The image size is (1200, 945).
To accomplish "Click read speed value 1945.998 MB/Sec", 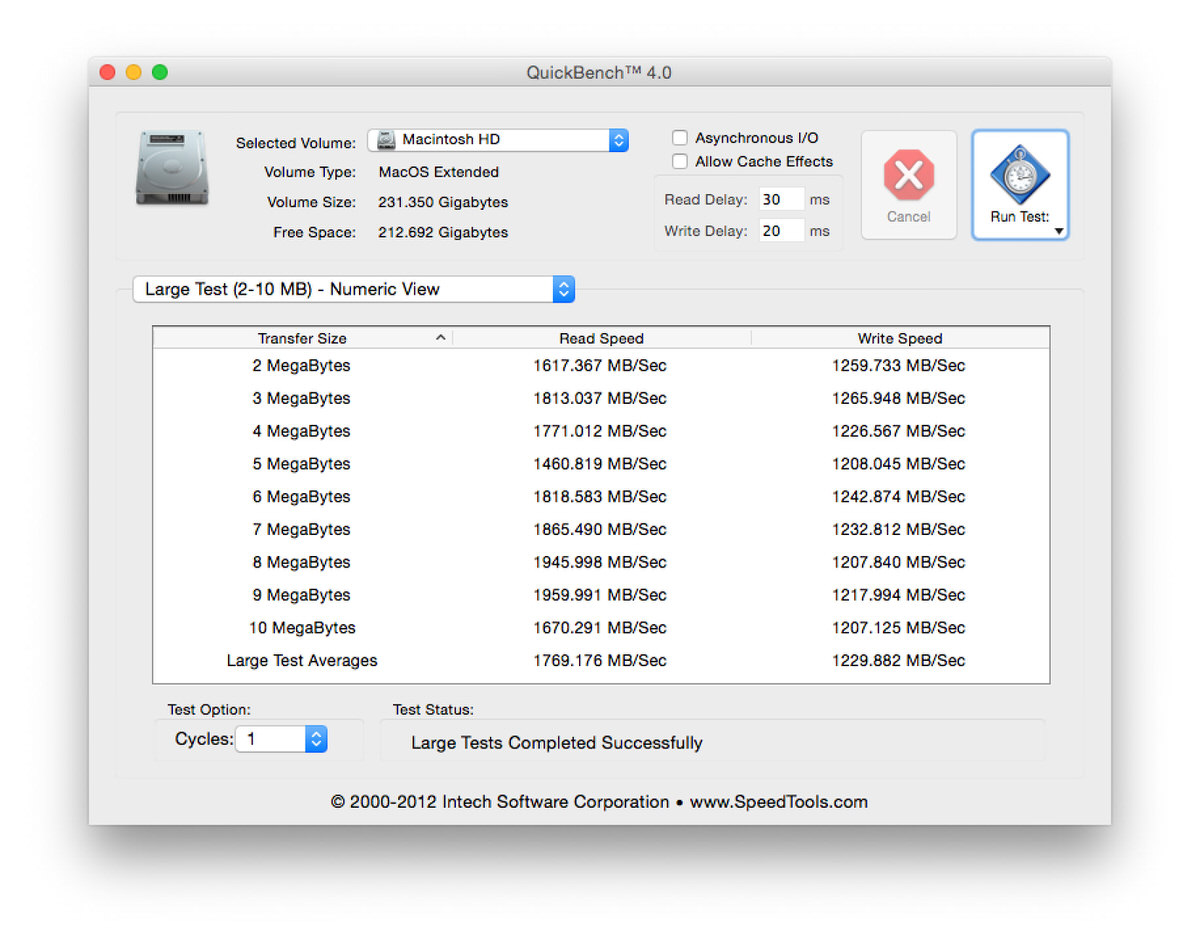I will tap(600, 562).
